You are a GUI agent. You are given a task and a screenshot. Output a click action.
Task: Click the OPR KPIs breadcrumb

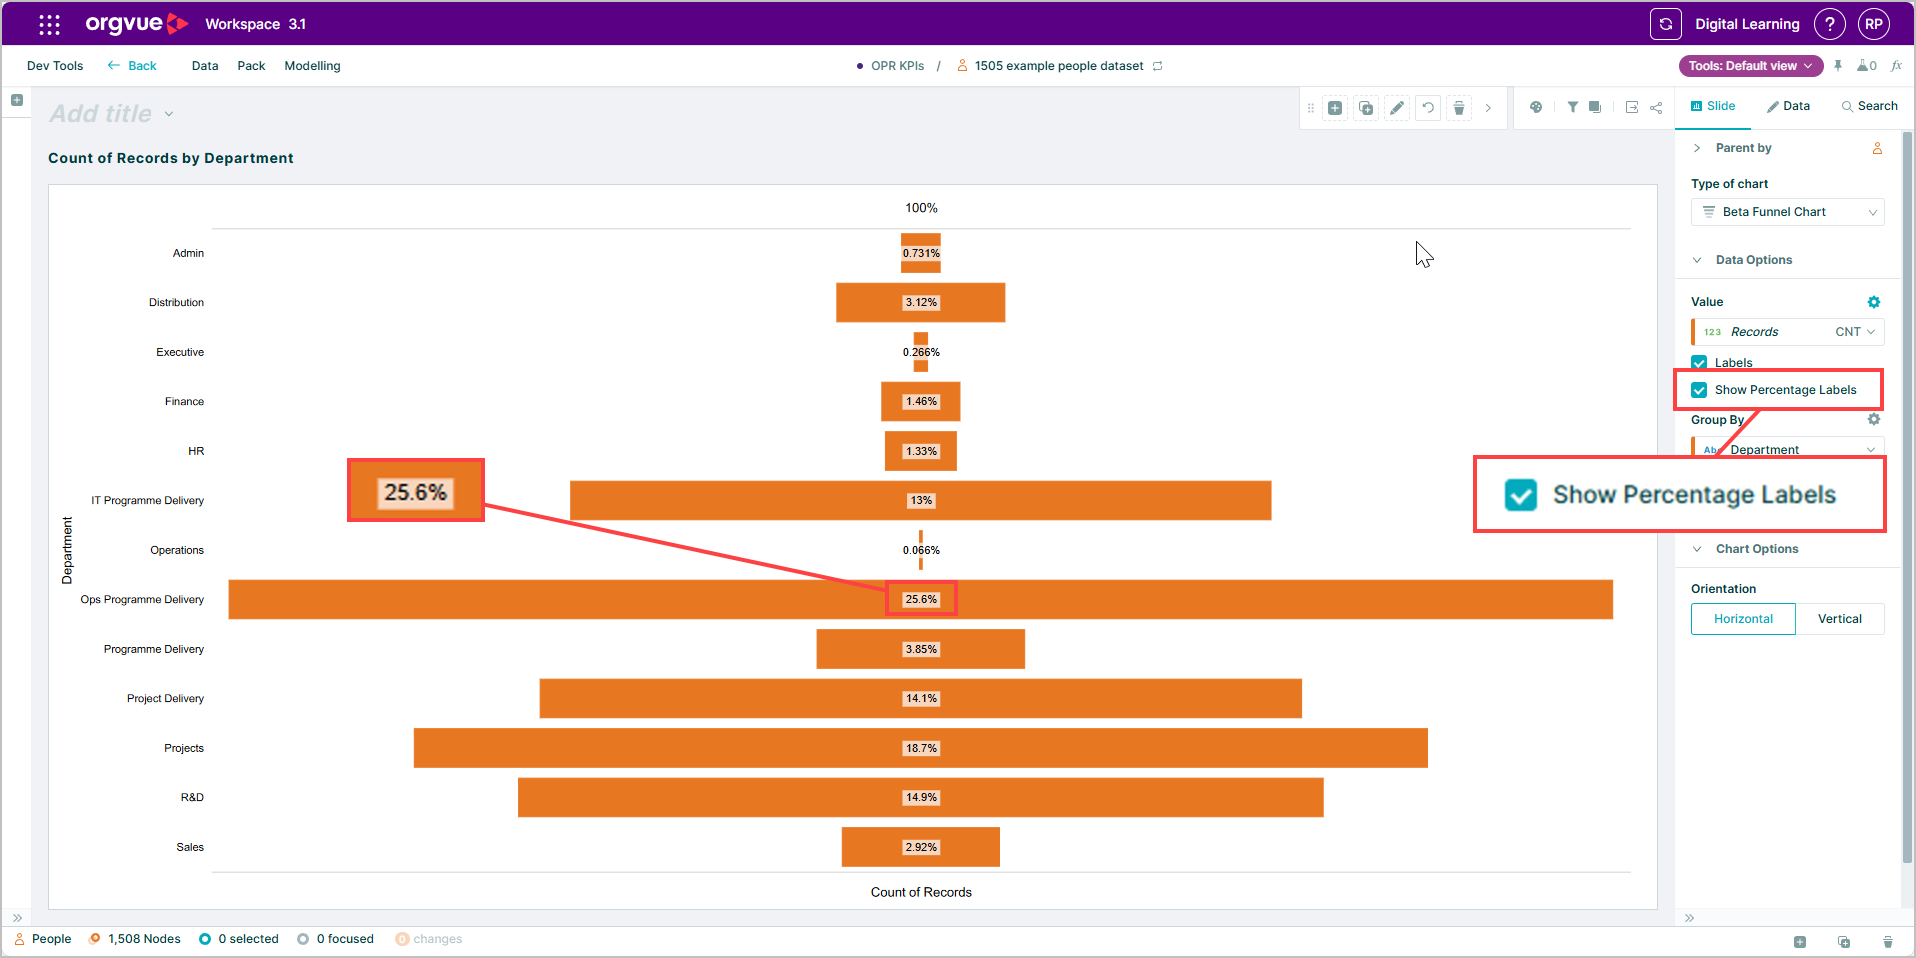pos(897,66)
